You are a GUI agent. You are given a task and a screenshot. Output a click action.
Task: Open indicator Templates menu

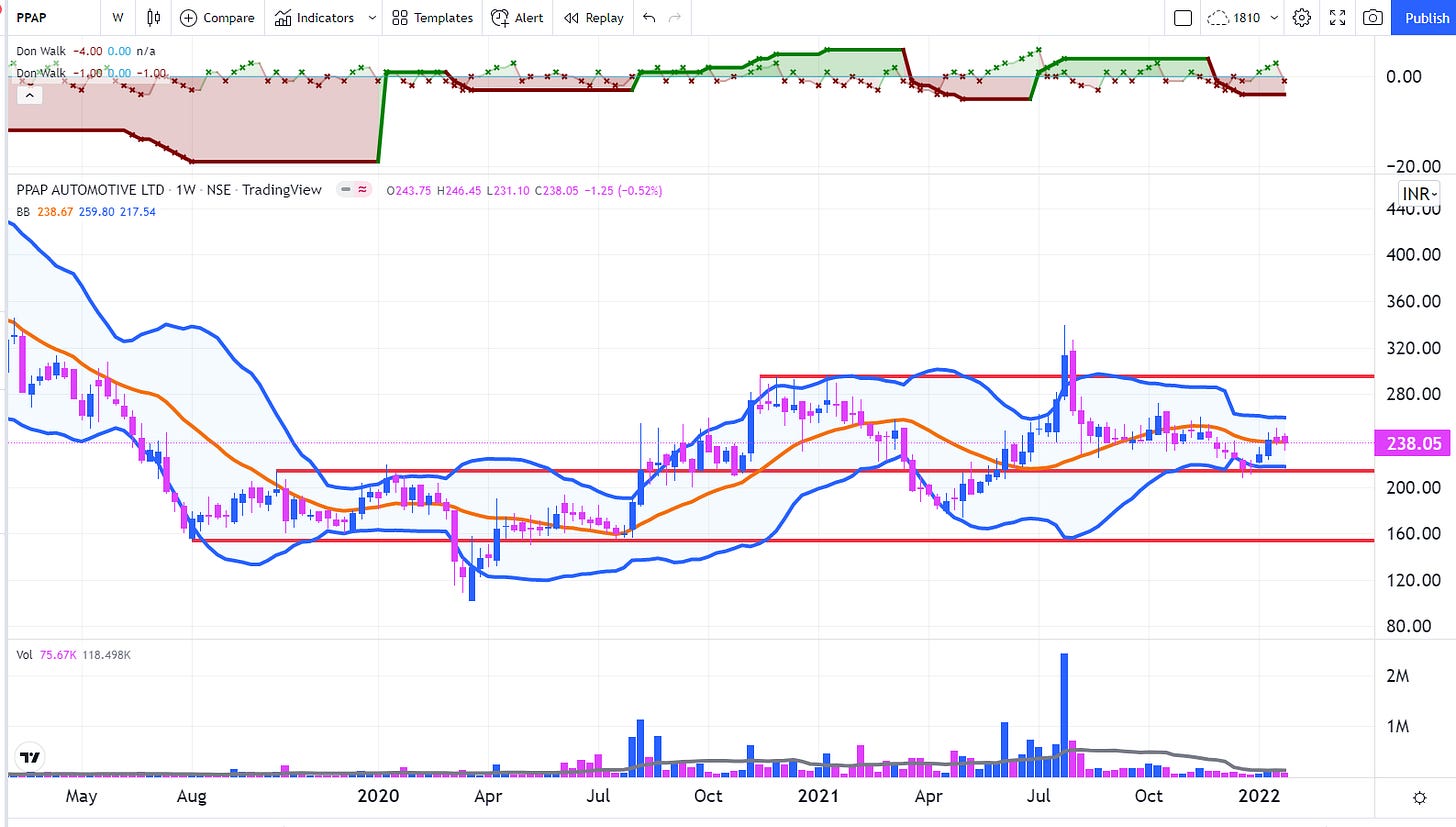click(432, 17)
